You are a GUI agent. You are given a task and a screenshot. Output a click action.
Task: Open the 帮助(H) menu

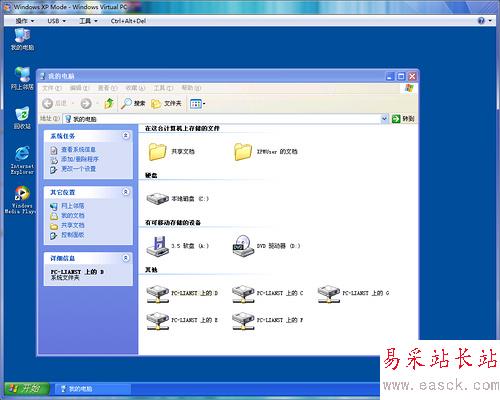point(191,88)
